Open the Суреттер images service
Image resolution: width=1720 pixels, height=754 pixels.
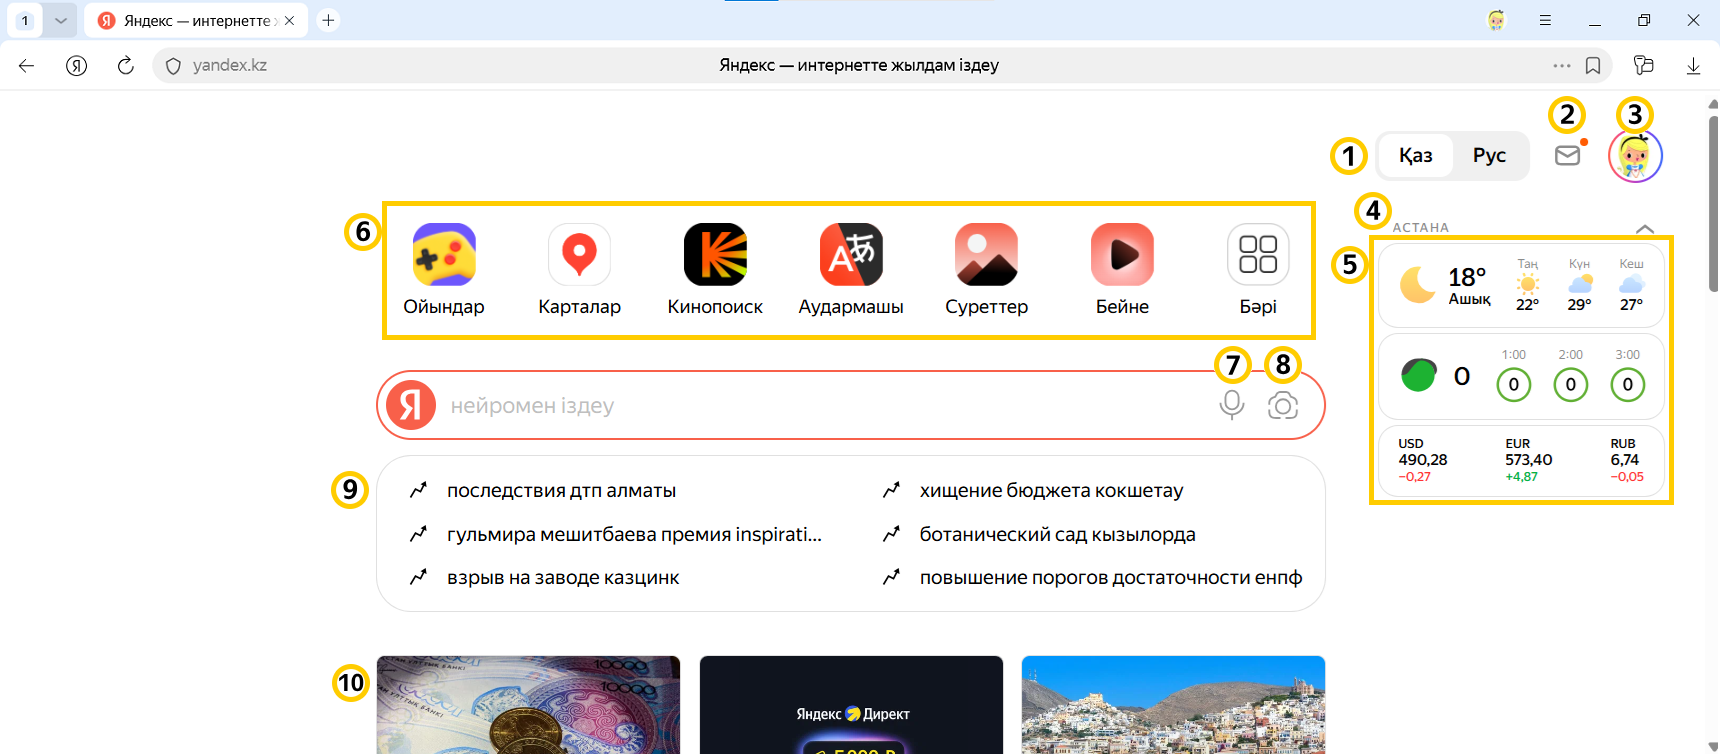(986, 270)
